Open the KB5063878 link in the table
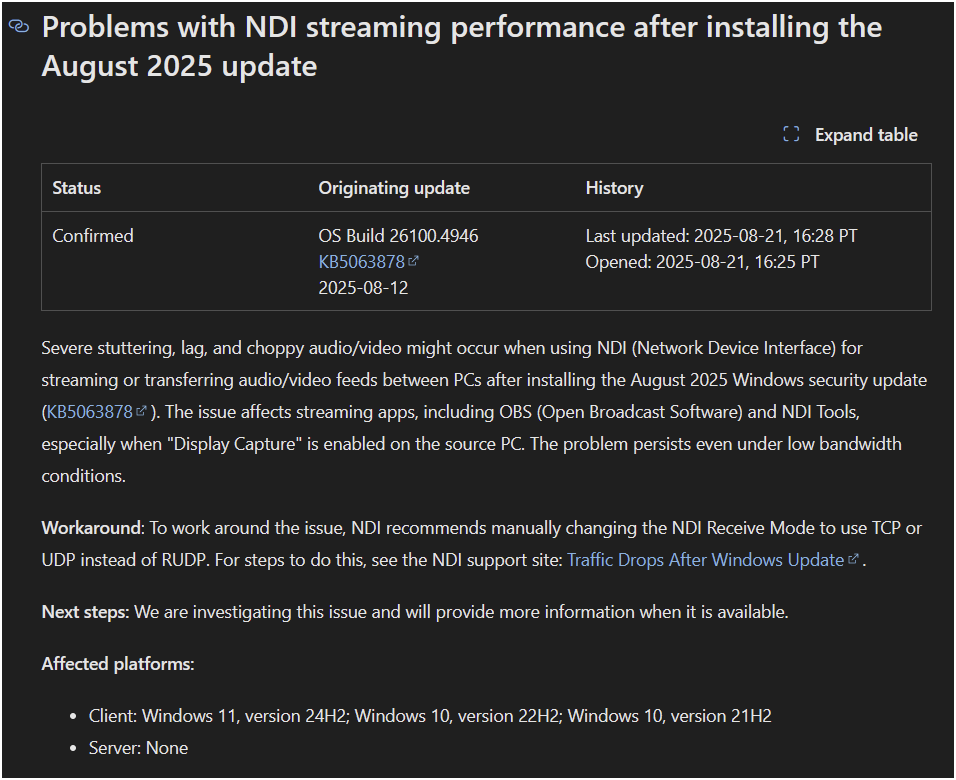The height and width of the screenshot is (780, 956). click(362, 262)
